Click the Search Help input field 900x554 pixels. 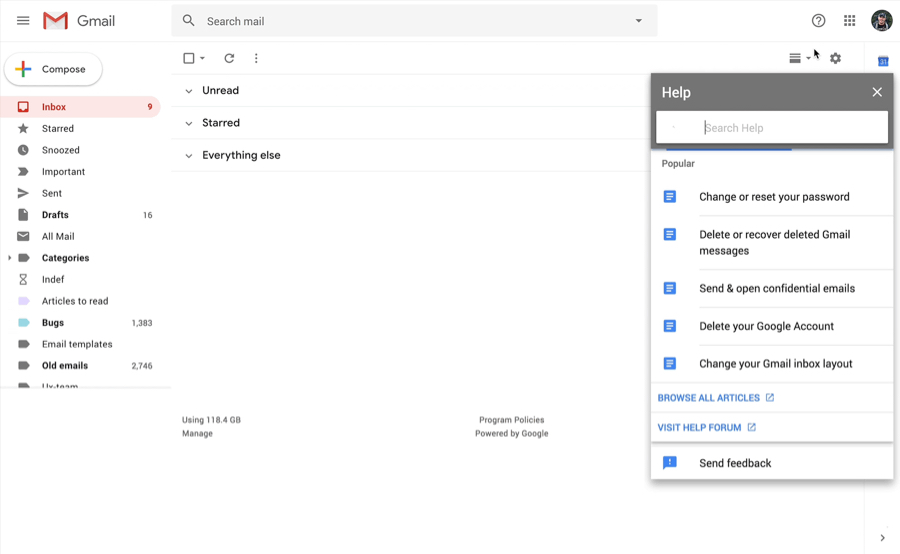[772, 127]
